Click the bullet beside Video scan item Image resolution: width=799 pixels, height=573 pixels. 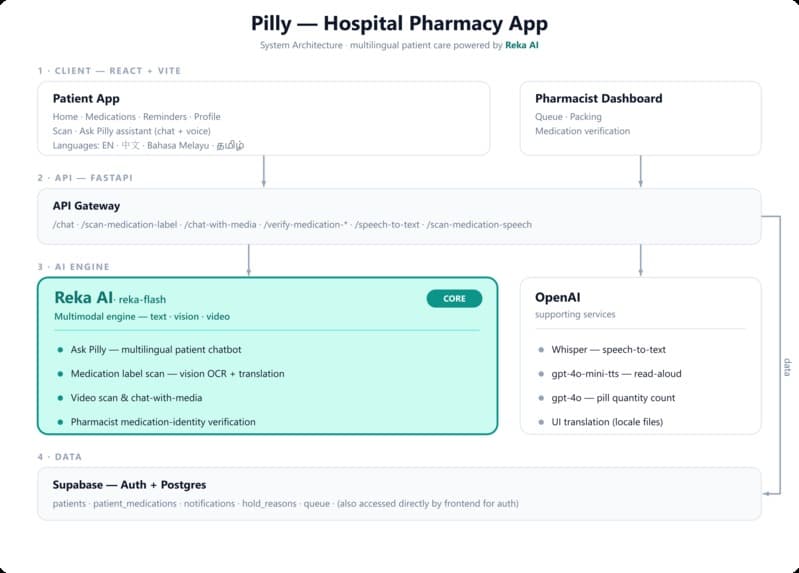(x=60, y=398)
